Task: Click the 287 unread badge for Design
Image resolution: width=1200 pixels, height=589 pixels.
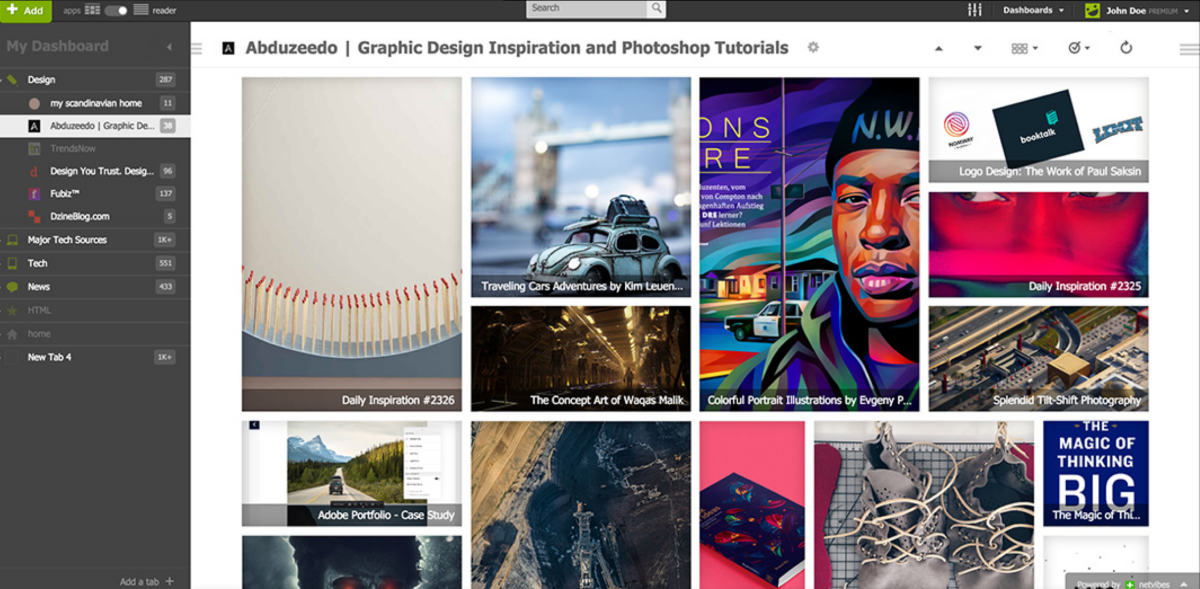Action: tap(165, 79)
